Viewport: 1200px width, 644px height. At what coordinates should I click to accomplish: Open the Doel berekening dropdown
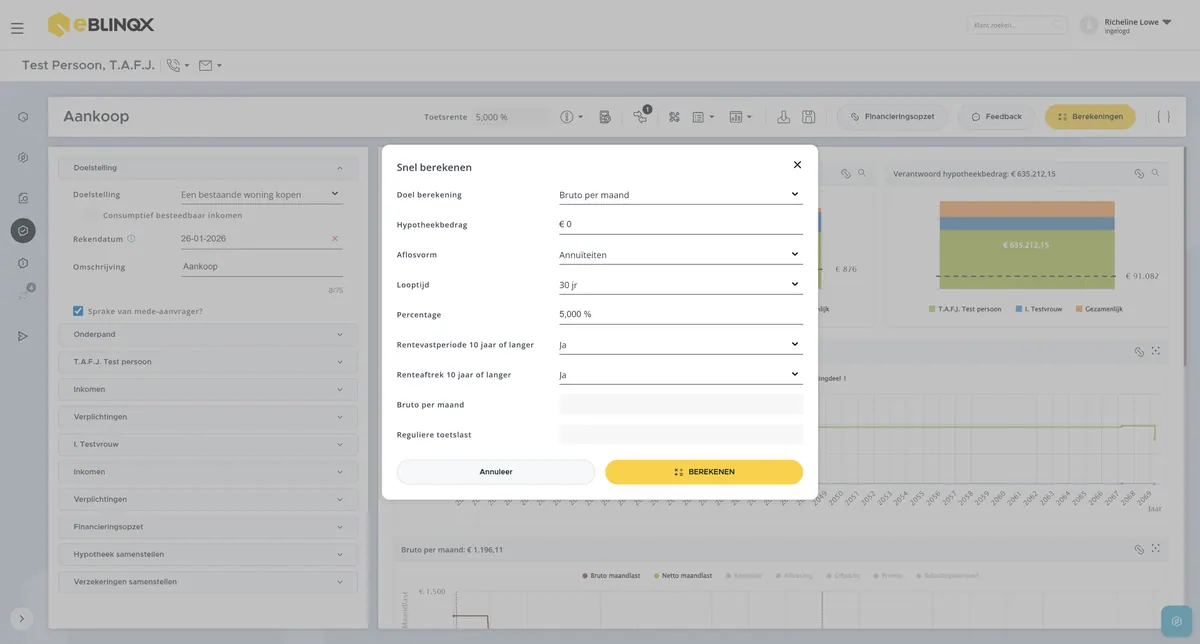(680, 194)
